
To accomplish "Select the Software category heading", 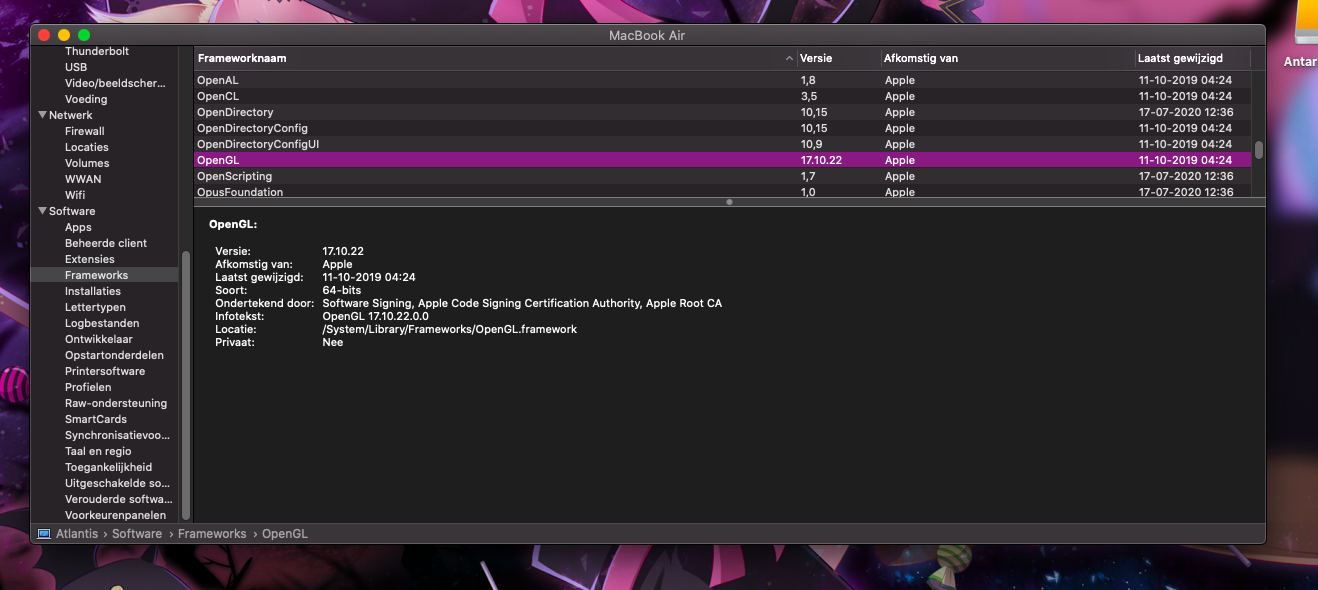I will pos(72,211).
